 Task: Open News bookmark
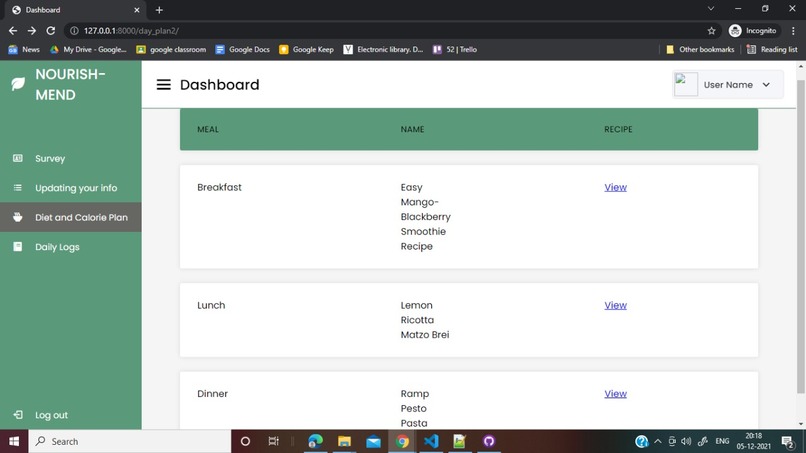point(24,49)
